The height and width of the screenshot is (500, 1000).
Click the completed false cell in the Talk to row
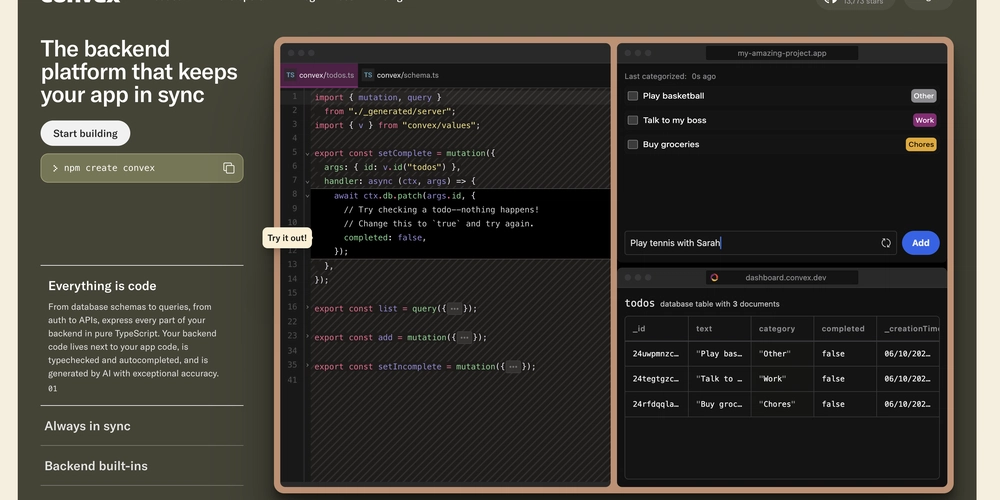(845, 379)
